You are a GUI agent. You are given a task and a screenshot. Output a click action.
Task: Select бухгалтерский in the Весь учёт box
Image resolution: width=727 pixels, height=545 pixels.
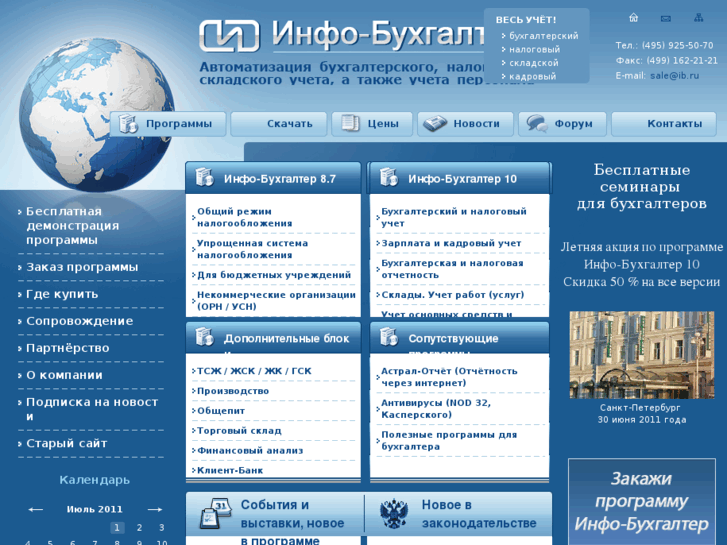(x=543, y=36)
